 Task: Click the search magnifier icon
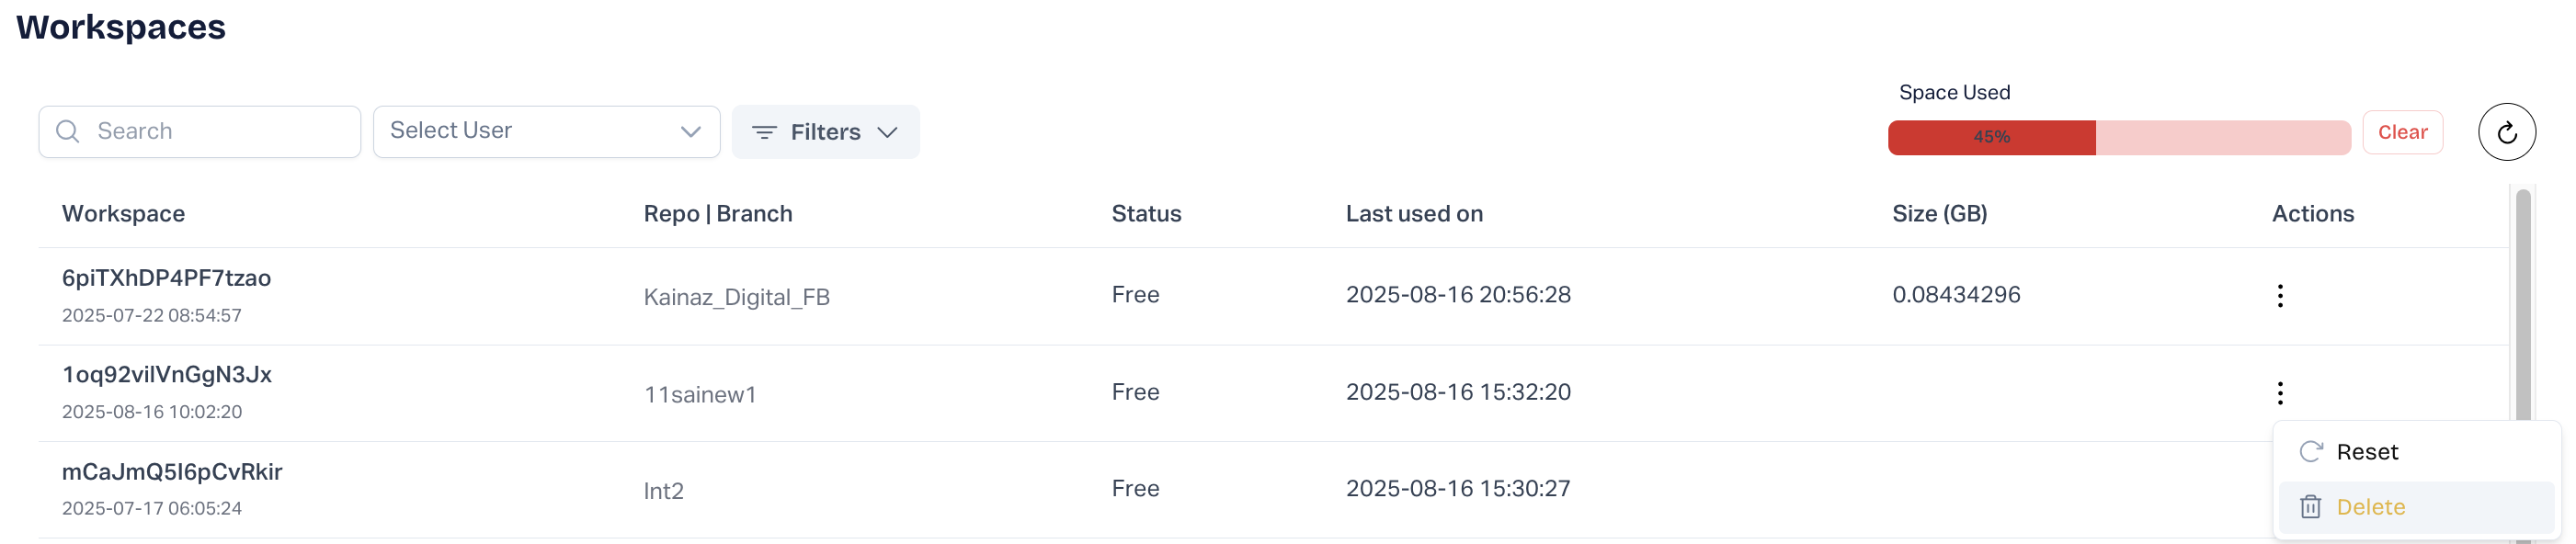tap(68, 132)
